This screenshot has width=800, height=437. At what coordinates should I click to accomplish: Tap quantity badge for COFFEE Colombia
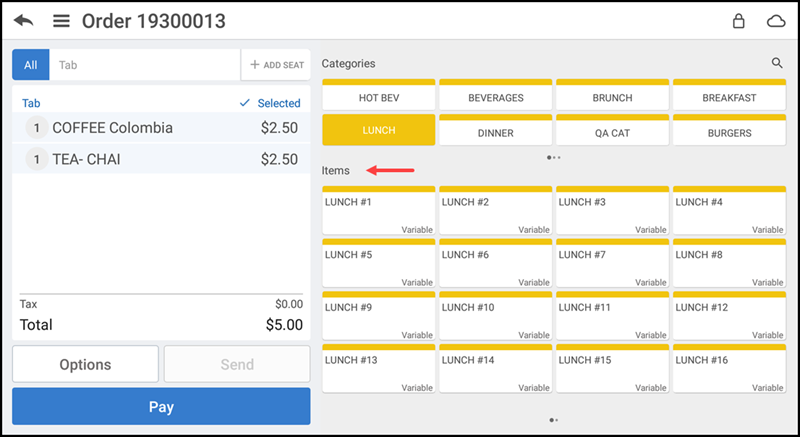[x=37, y=128]
